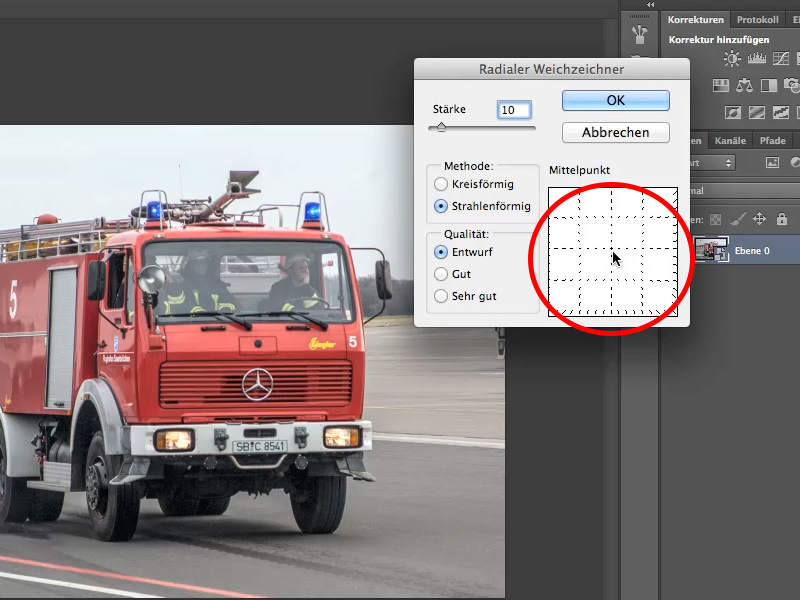Click Abbrechen to cancel the dialog
This screenshot has height=600, width=800.
[x=616, y=133]
